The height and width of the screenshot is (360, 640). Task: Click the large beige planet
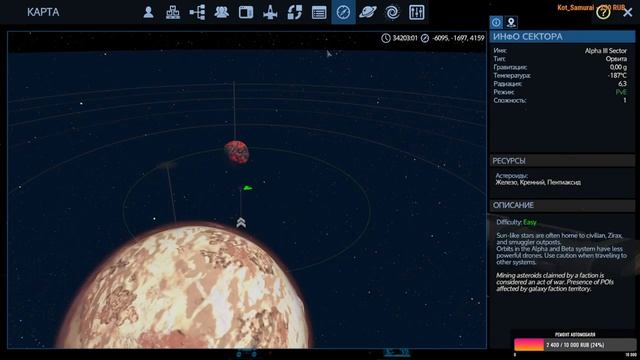(x=186, y=286)
